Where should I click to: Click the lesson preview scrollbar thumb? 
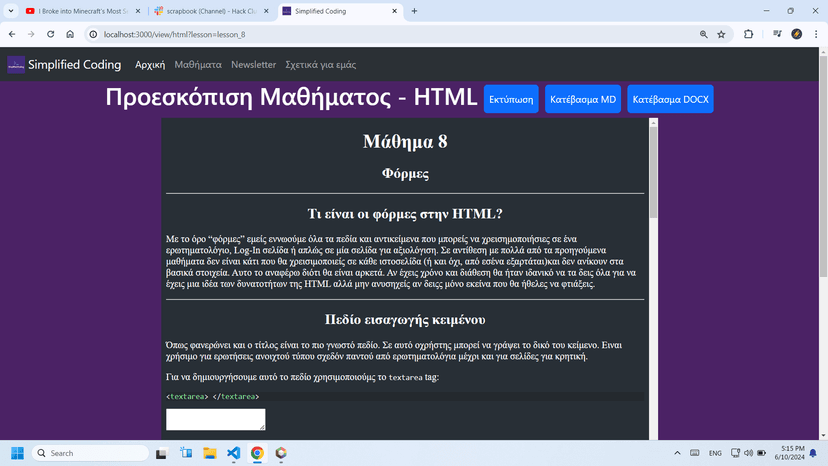tap(653, 172)
